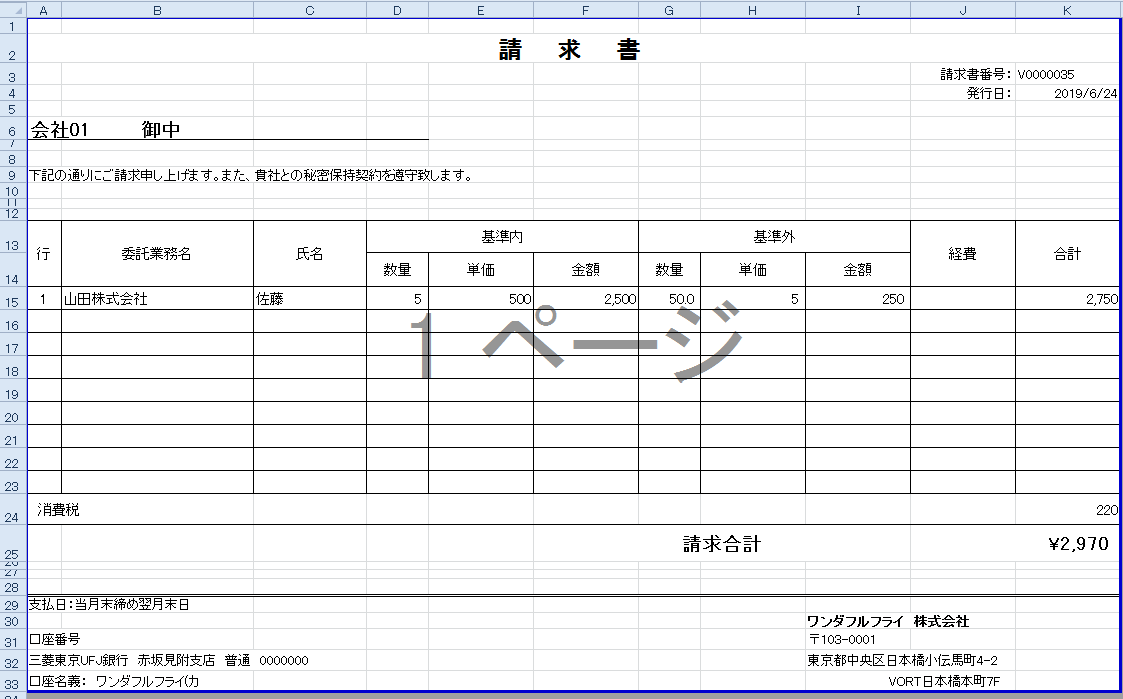Select column A header
Screen dimensions: 1123x699
[x=44, y=10]
